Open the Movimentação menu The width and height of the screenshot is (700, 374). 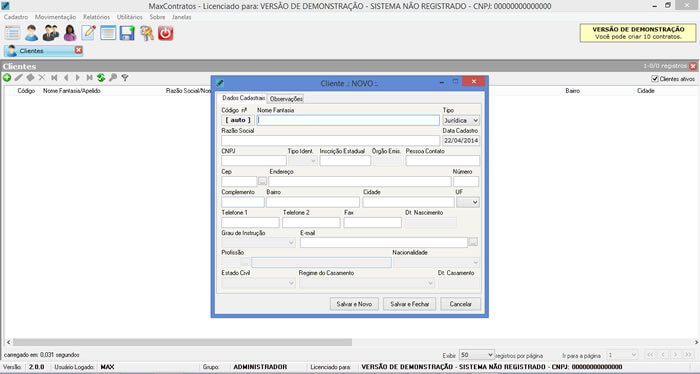[55, 17]
